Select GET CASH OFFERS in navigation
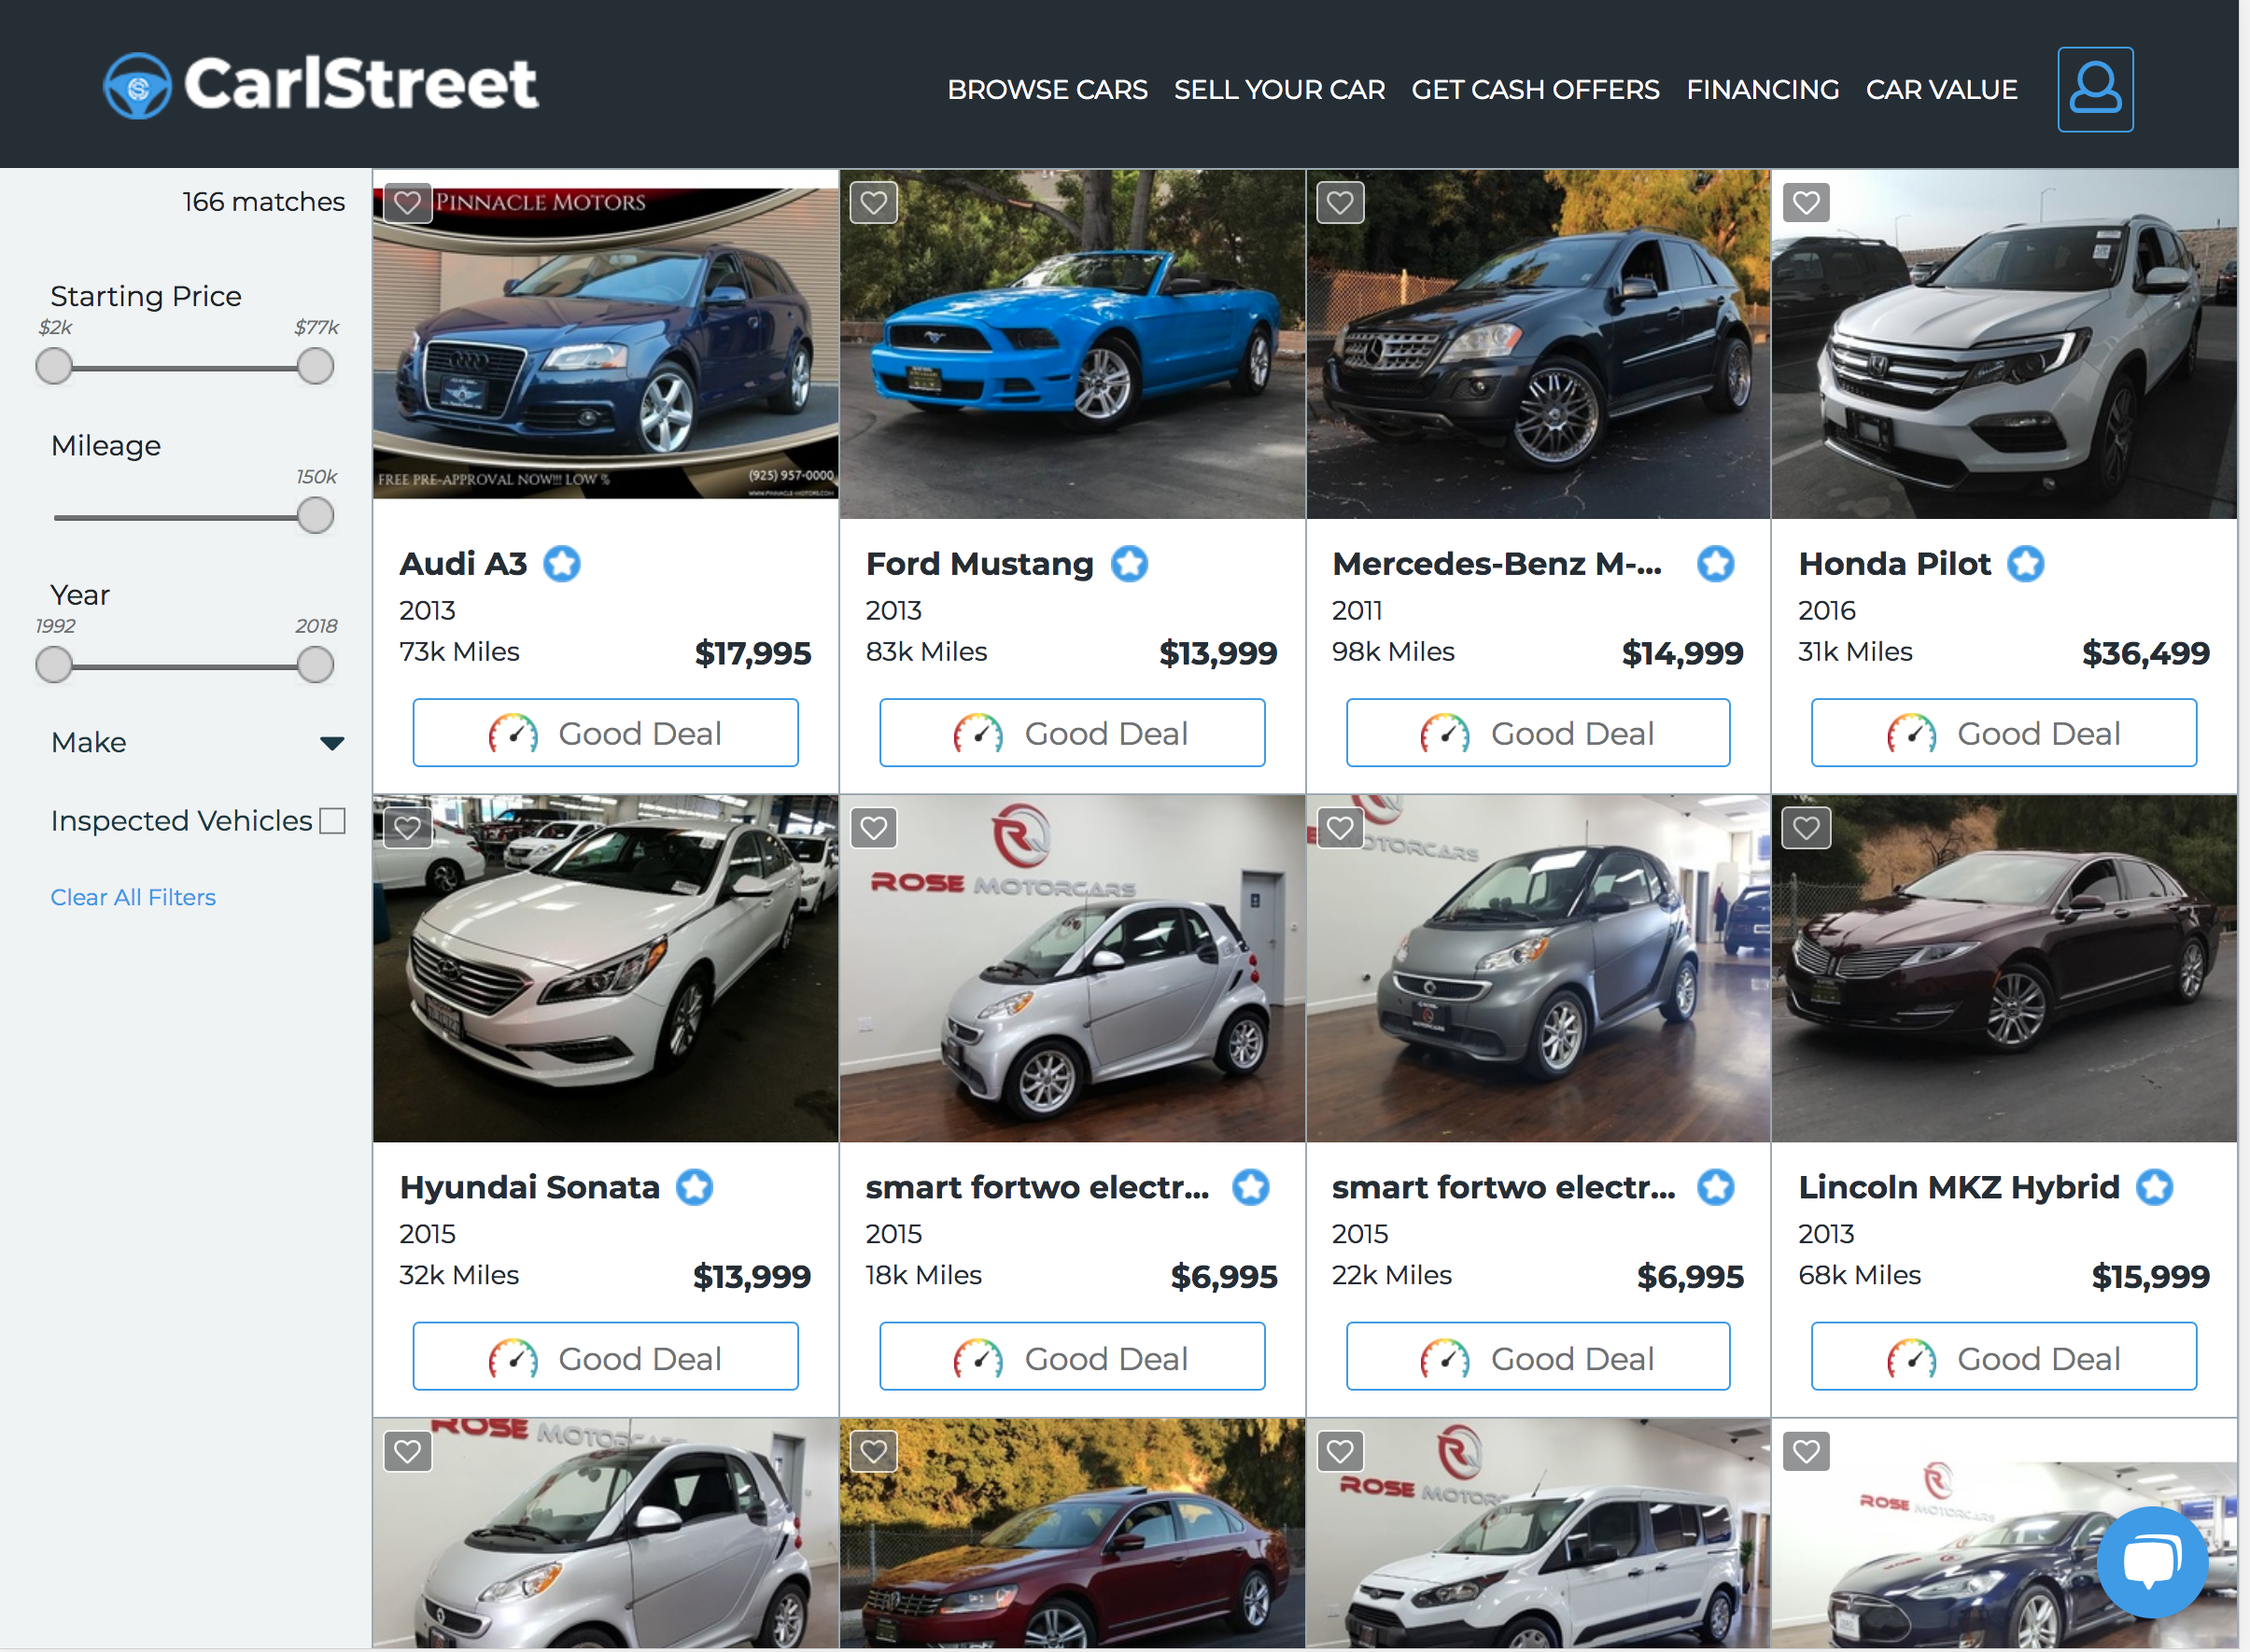The width and height of the screenshot is (2250, 1652). 1534,90
